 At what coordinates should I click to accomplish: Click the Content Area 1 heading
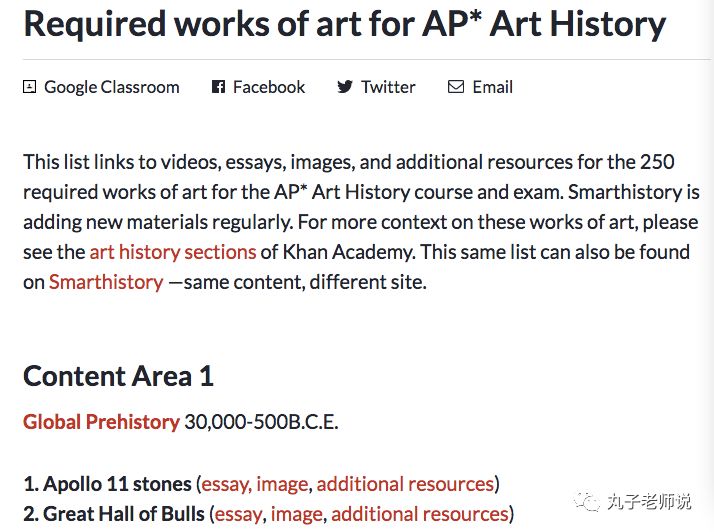118,376
